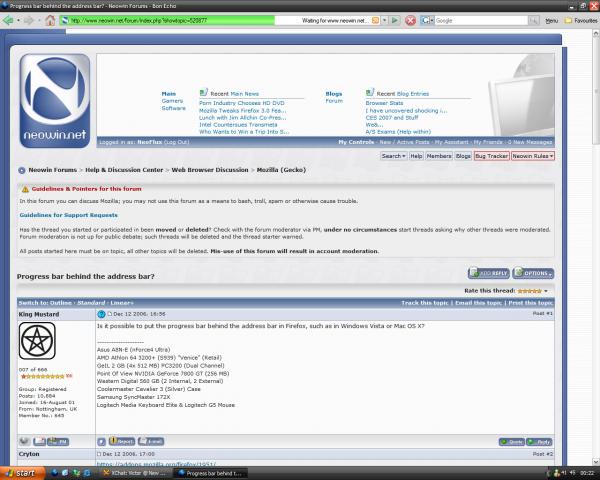This screenshot has width=600, height=480.
Task: Click the browser Back arrow
Action: click(8, 20)
